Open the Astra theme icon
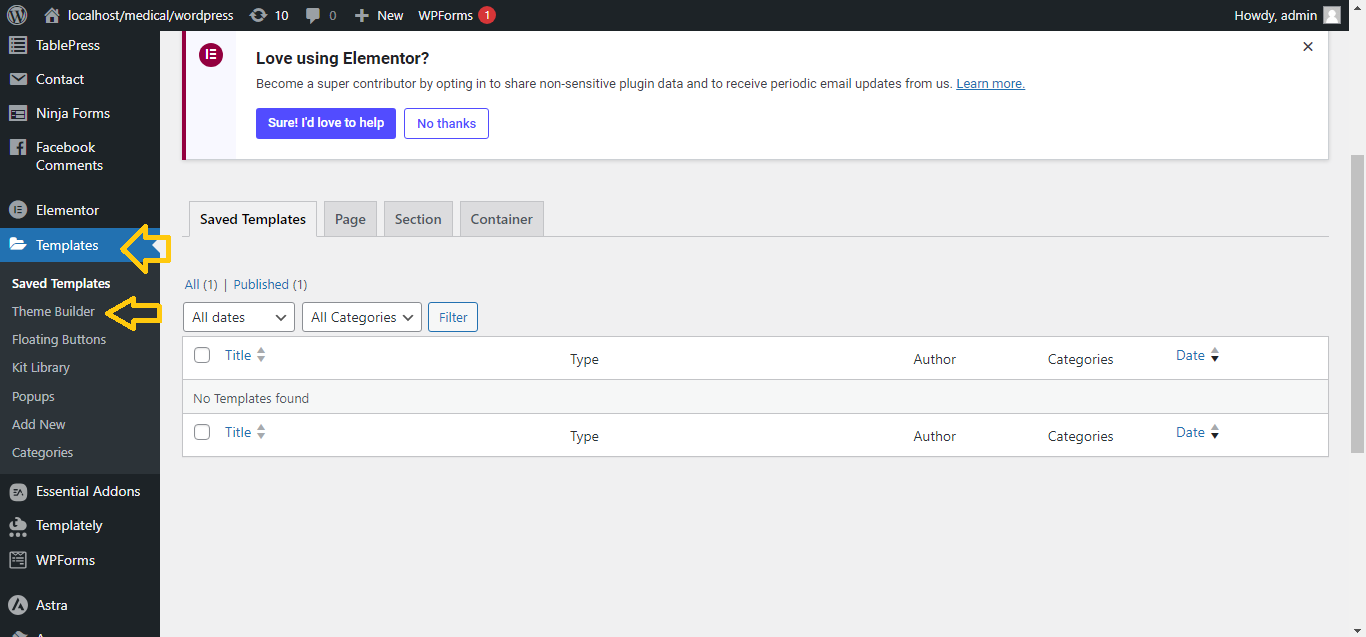Viewport: 1366px width, 637px height. [18, 605]
